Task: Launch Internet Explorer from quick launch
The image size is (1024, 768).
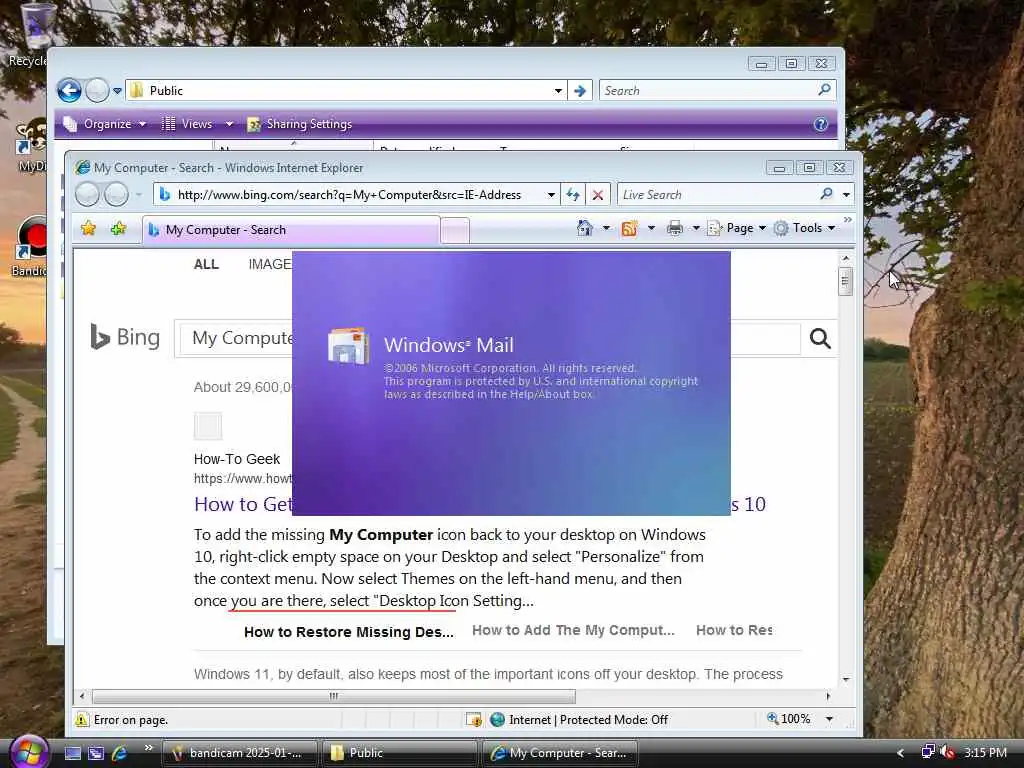Action: 120,753
